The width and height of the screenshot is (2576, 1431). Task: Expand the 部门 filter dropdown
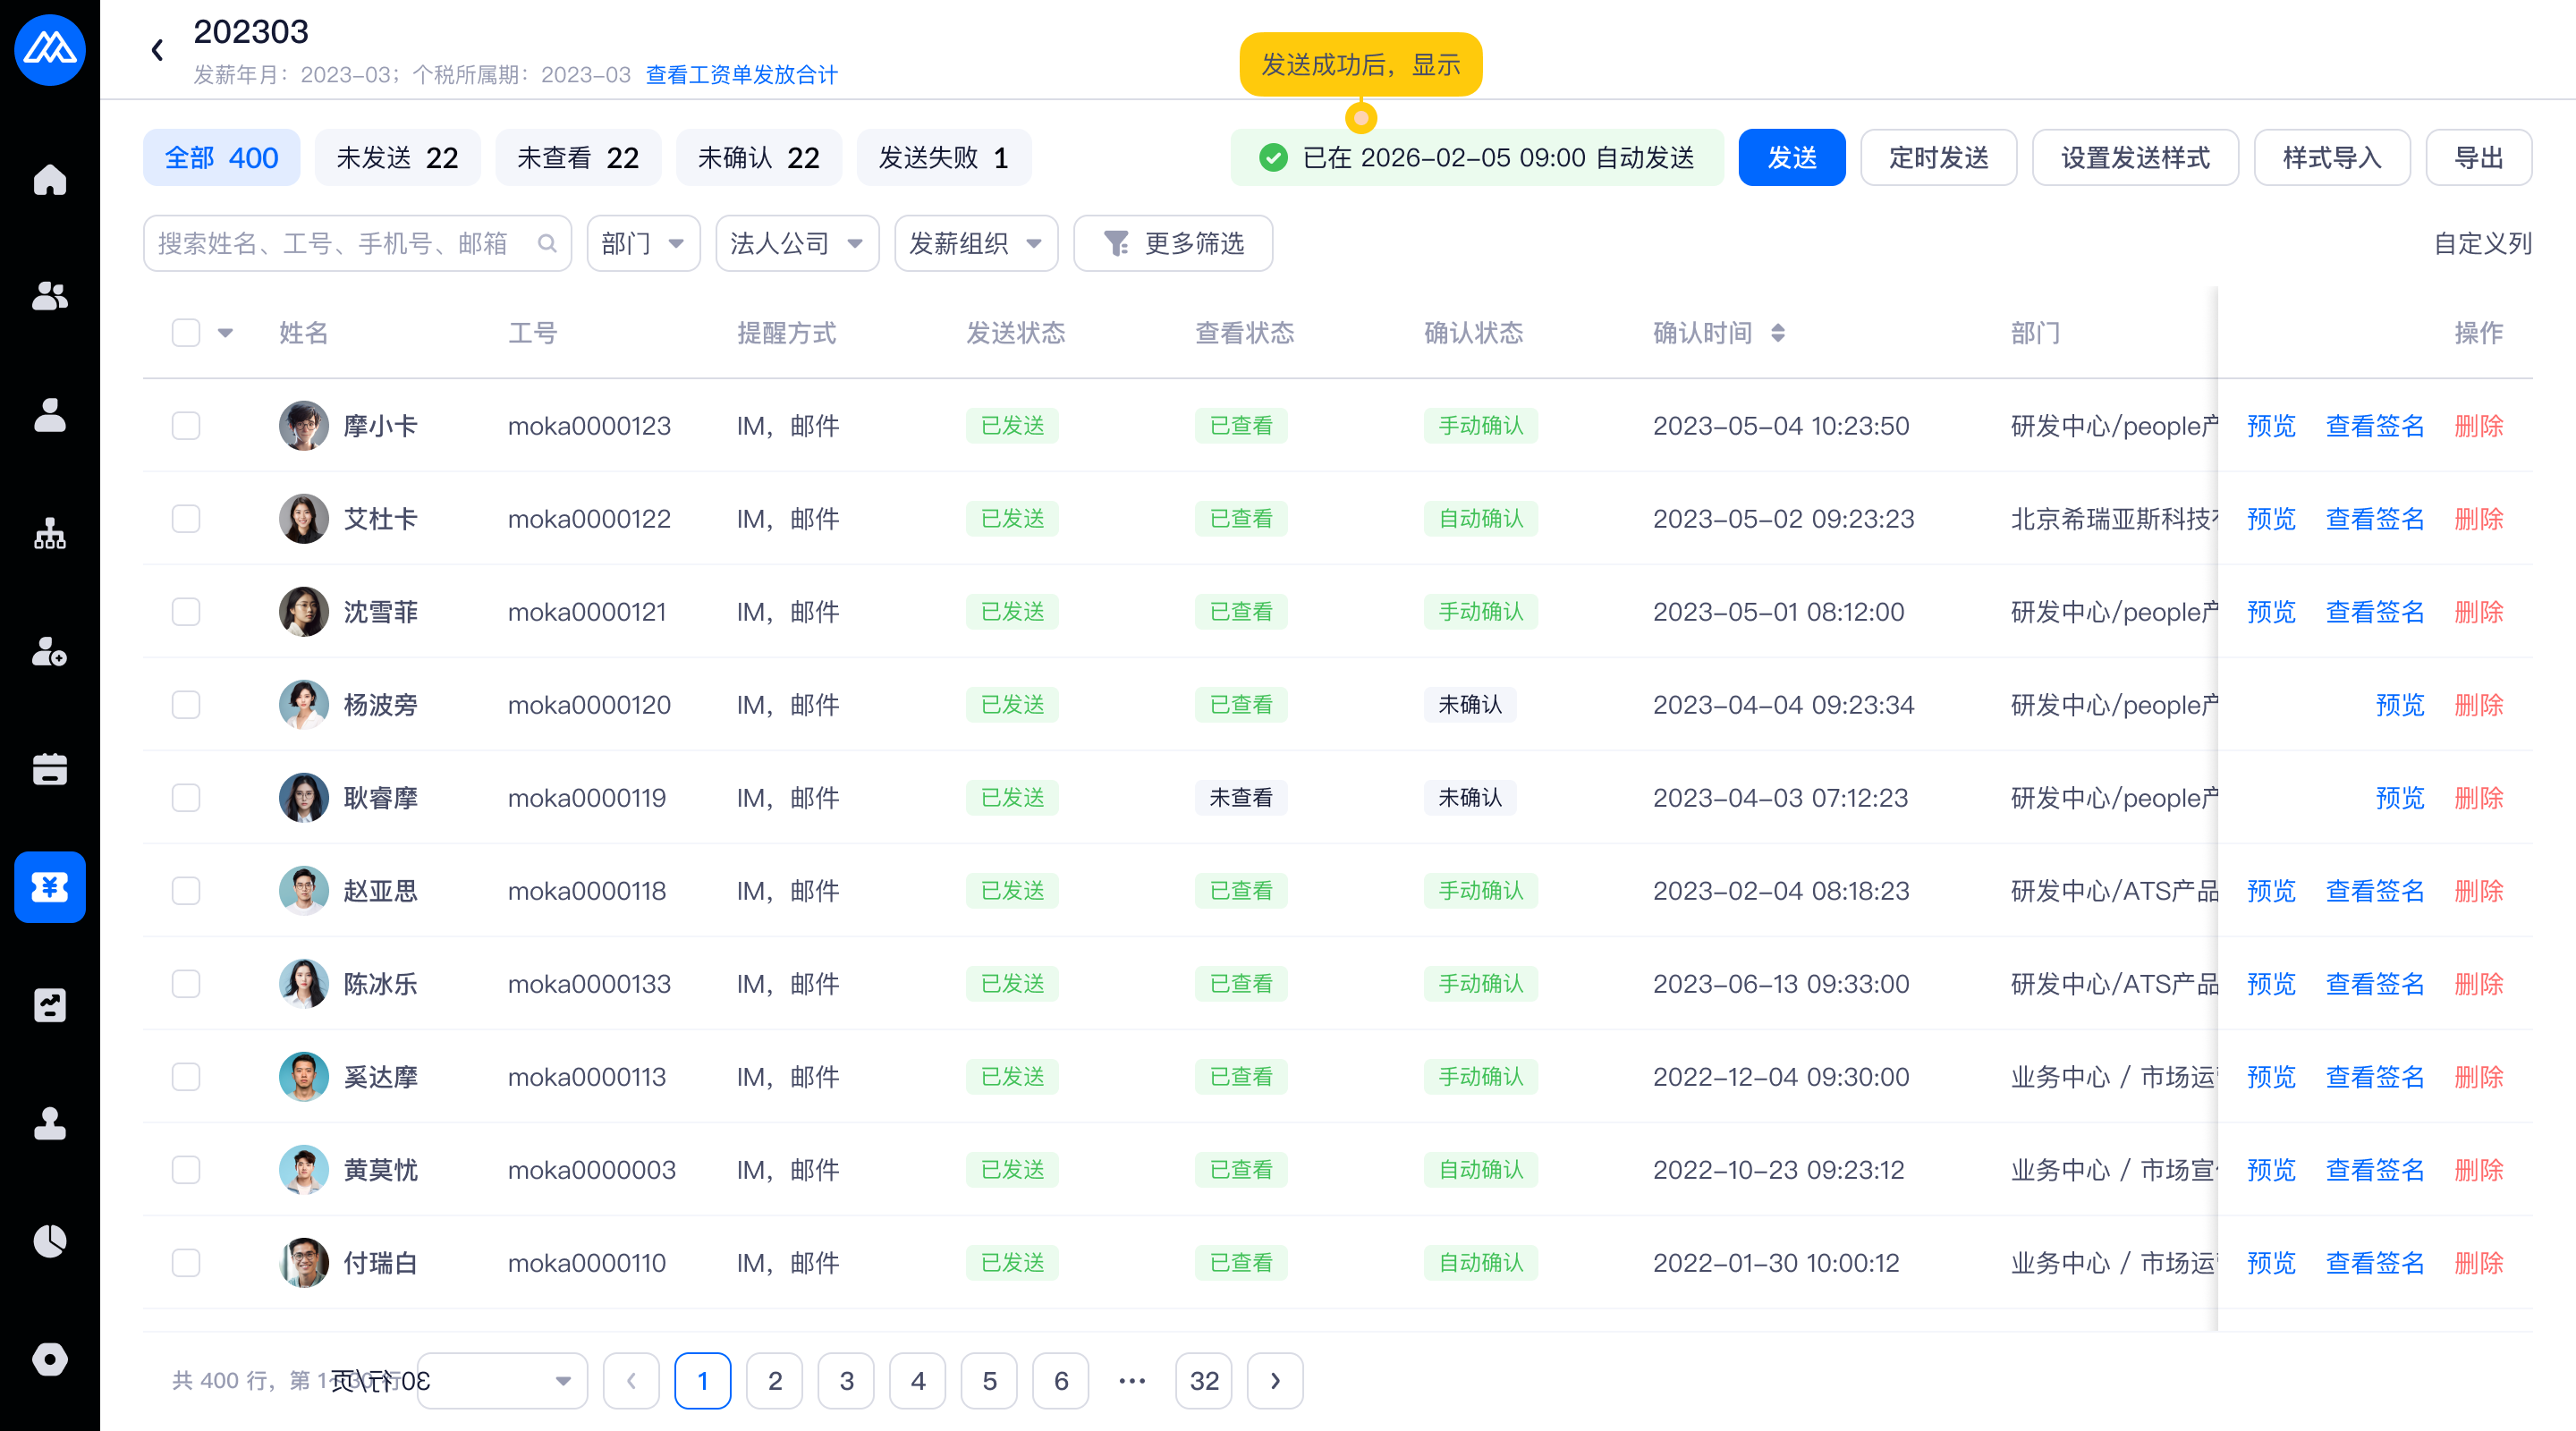(643, 243)
